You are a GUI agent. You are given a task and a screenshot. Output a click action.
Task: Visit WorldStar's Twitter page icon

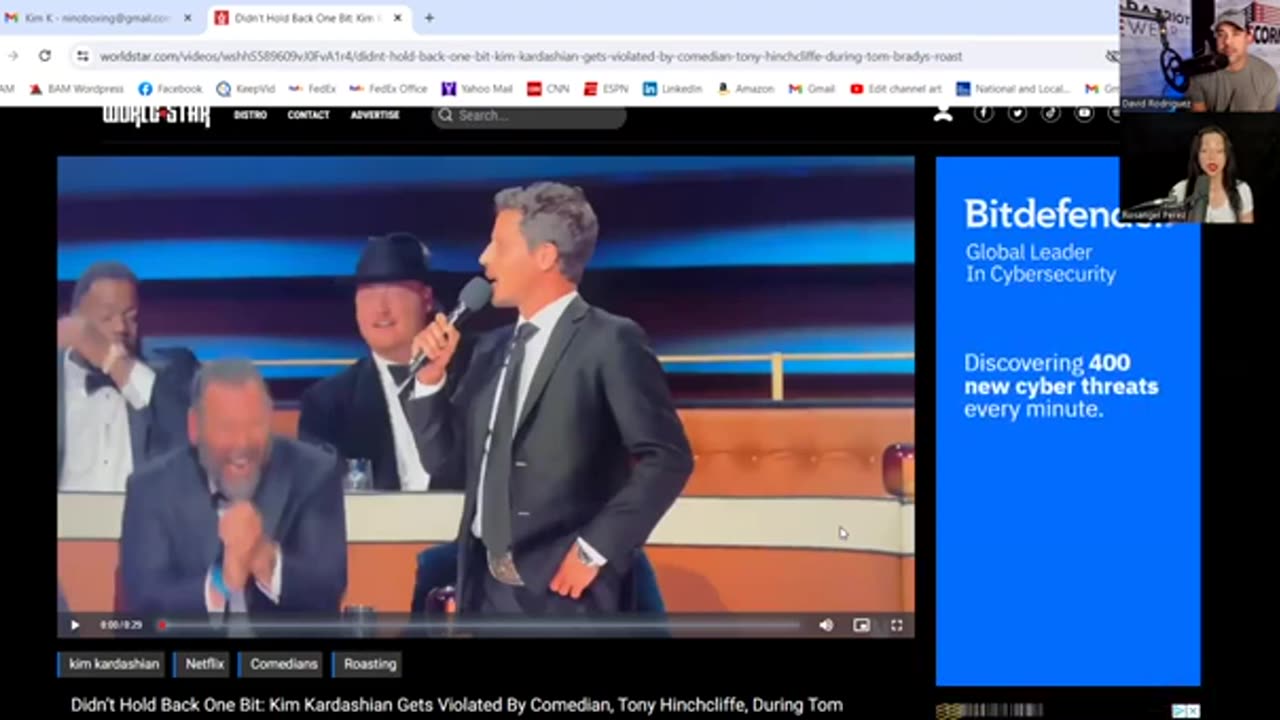[x=1017, y=114]
